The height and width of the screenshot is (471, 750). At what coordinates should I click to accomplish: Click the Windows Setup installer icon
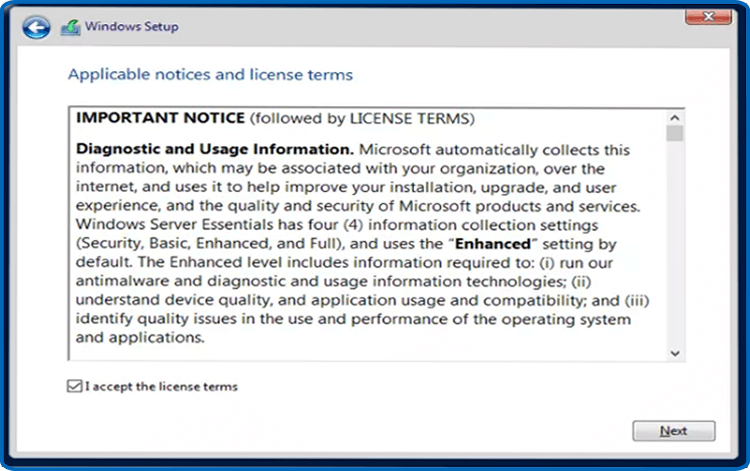(x=70, y=28)
